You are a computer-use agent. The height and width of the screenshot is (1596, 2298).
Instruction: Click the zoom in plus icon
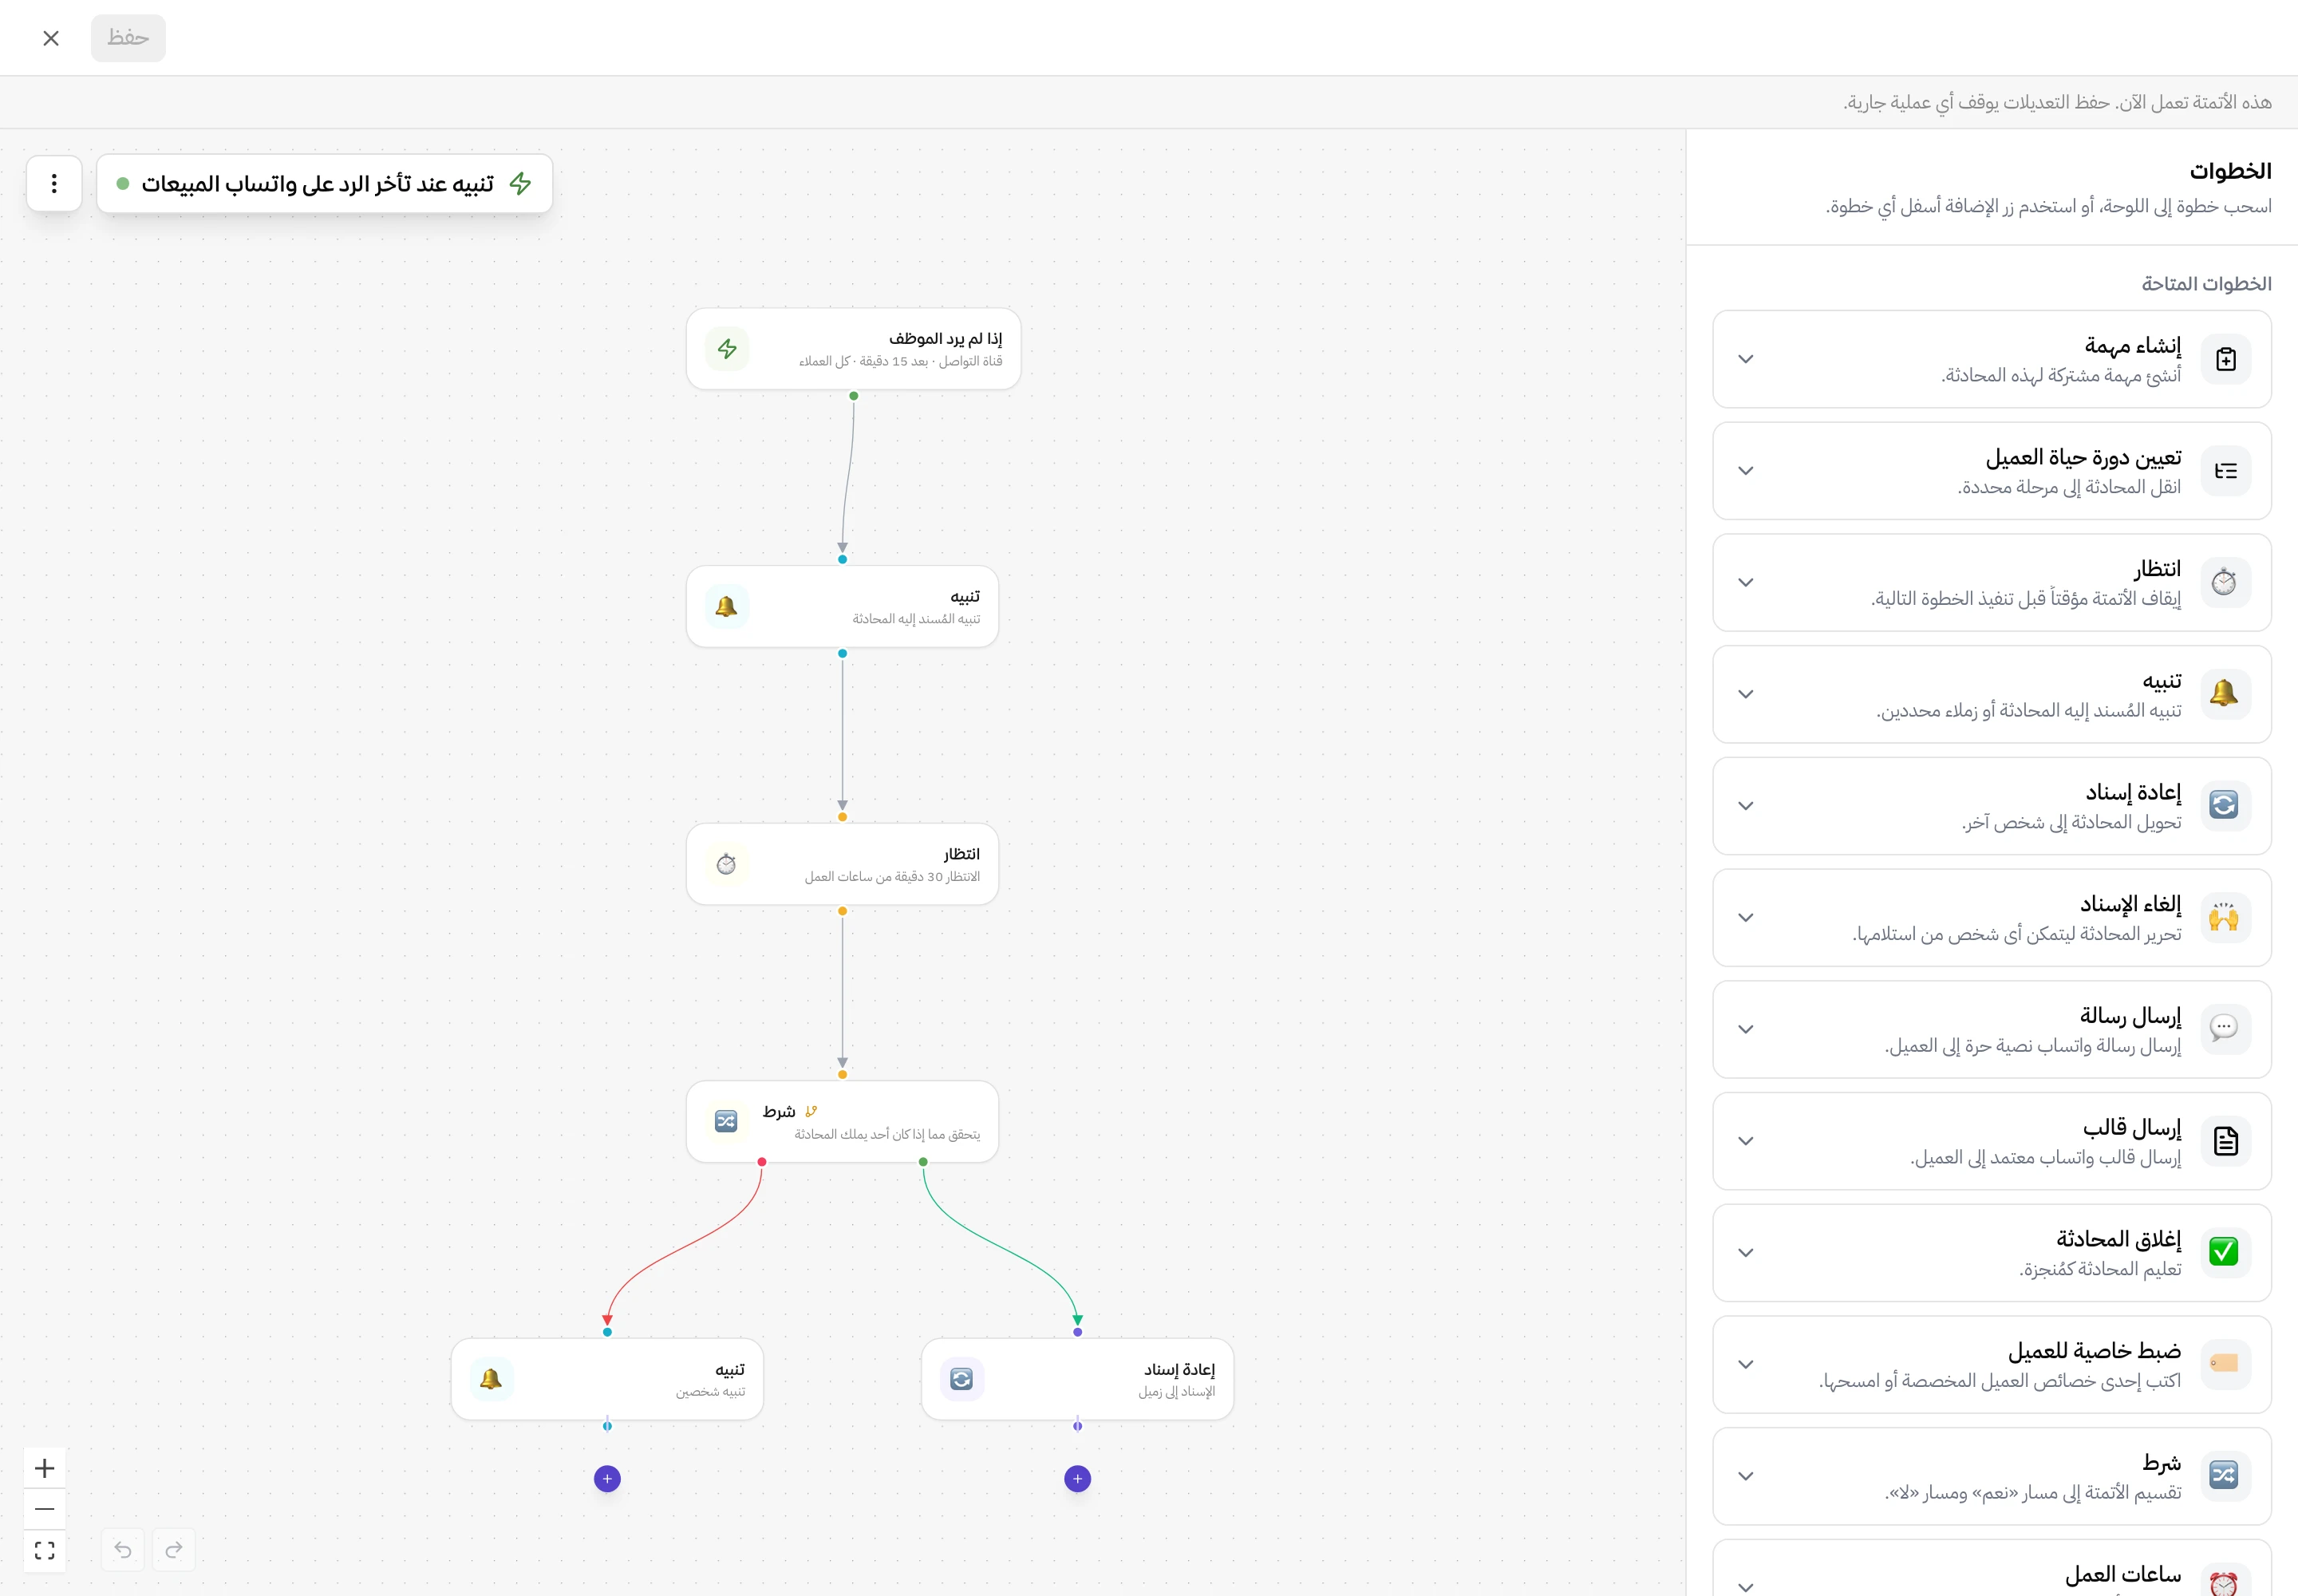[44, 1468]
